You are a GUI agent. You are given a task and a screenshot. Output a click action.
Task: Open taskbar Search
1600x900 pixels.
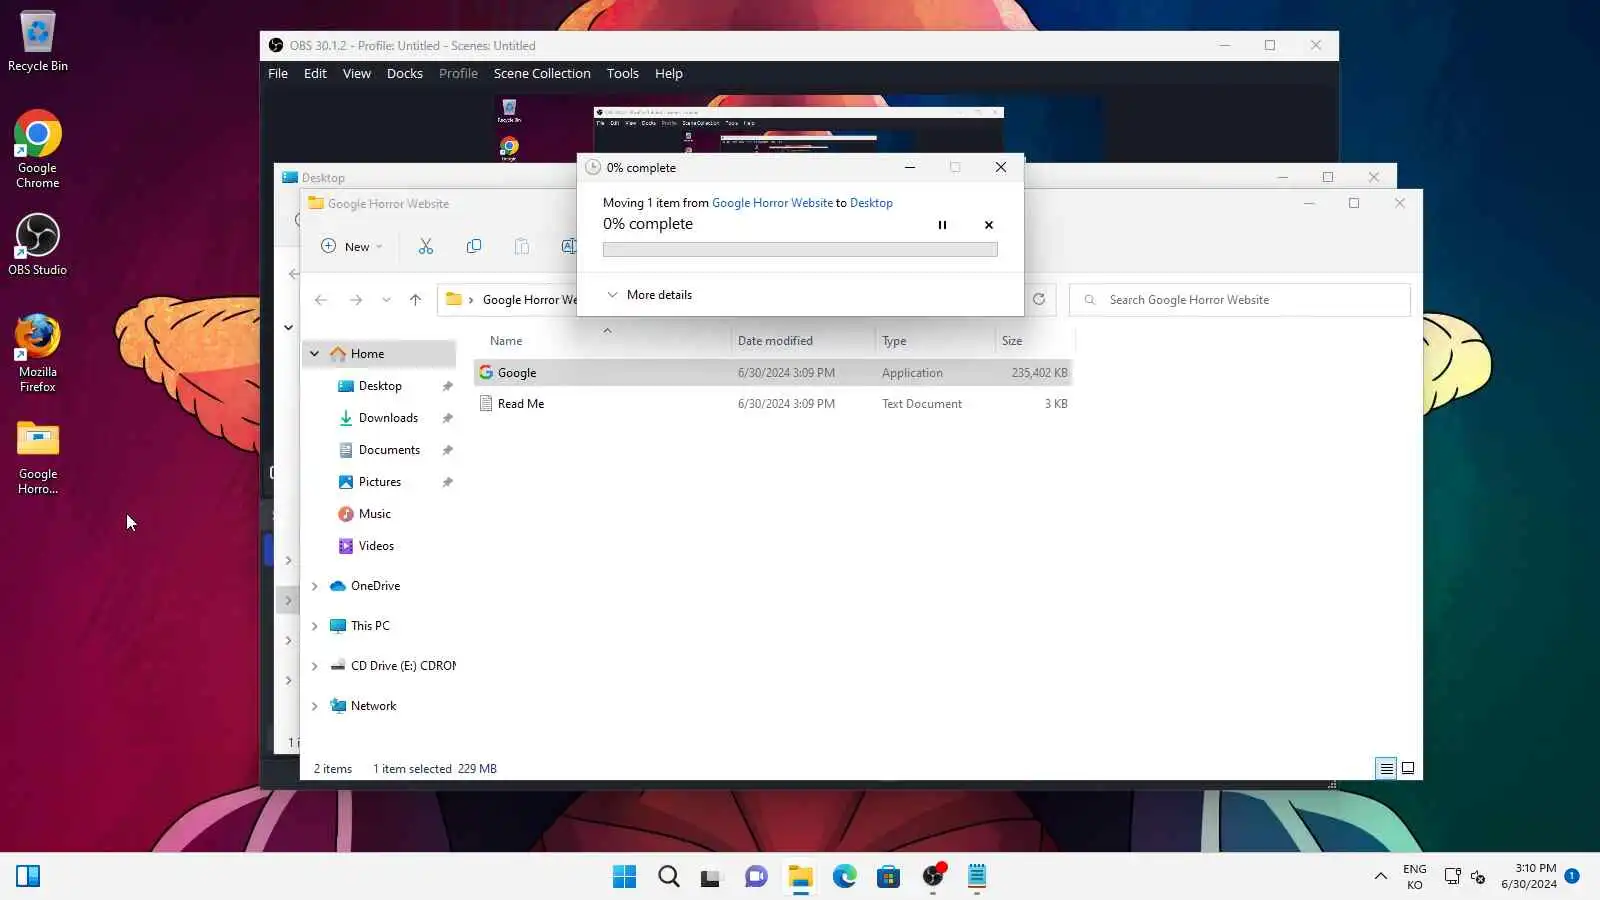(669, 877)
